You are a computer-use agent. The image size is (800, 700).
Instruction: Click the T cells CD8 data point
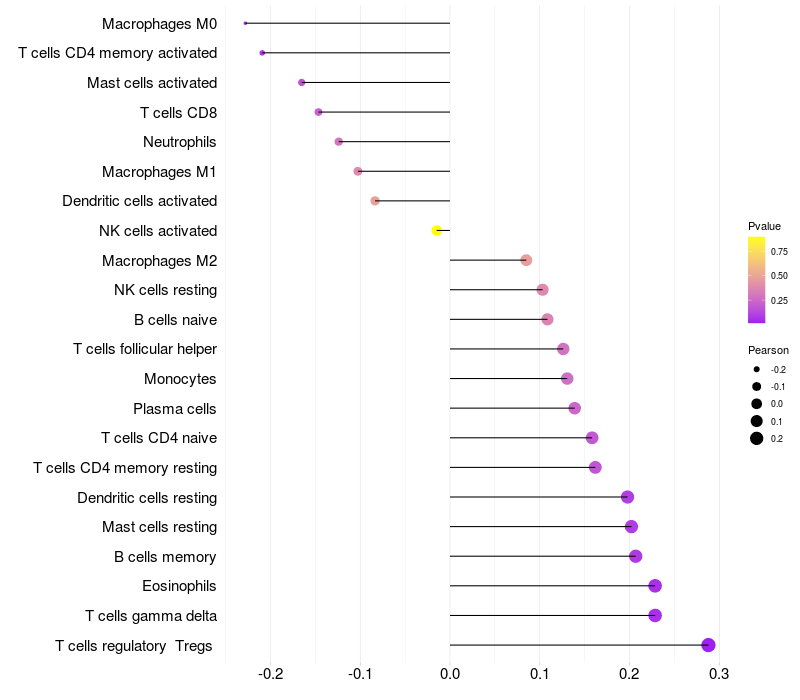[318, 112]
